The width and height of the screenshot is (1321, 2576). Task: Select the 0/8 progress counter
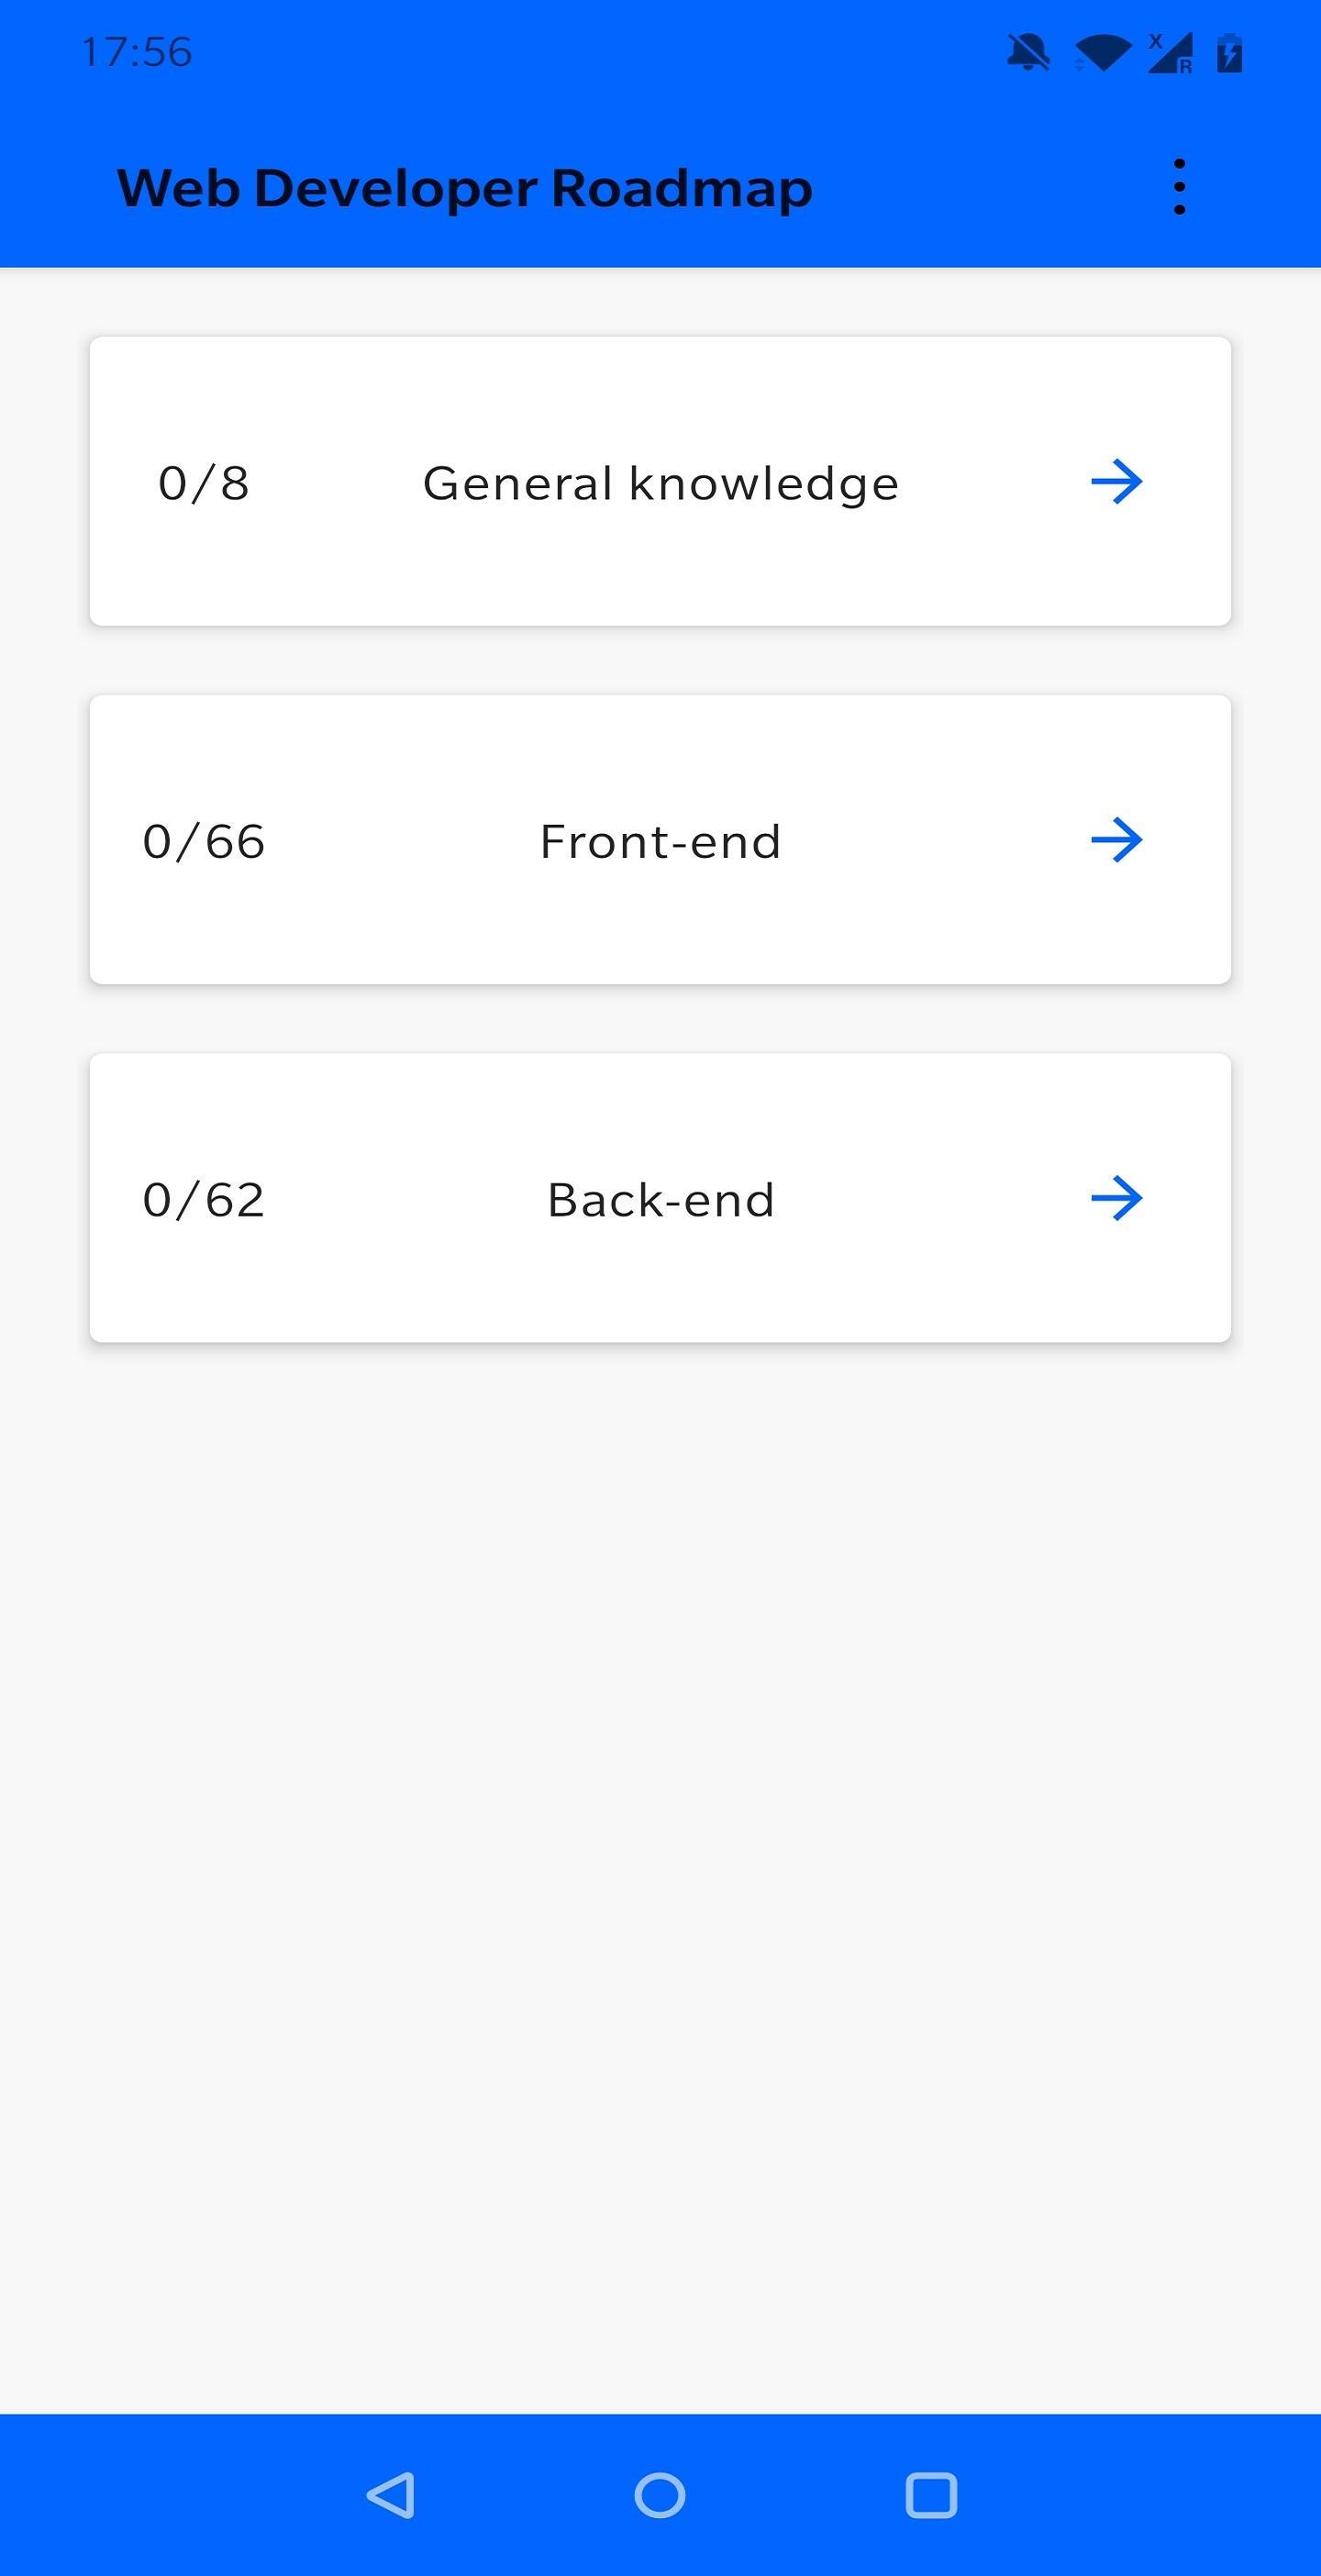coord(203,483)
